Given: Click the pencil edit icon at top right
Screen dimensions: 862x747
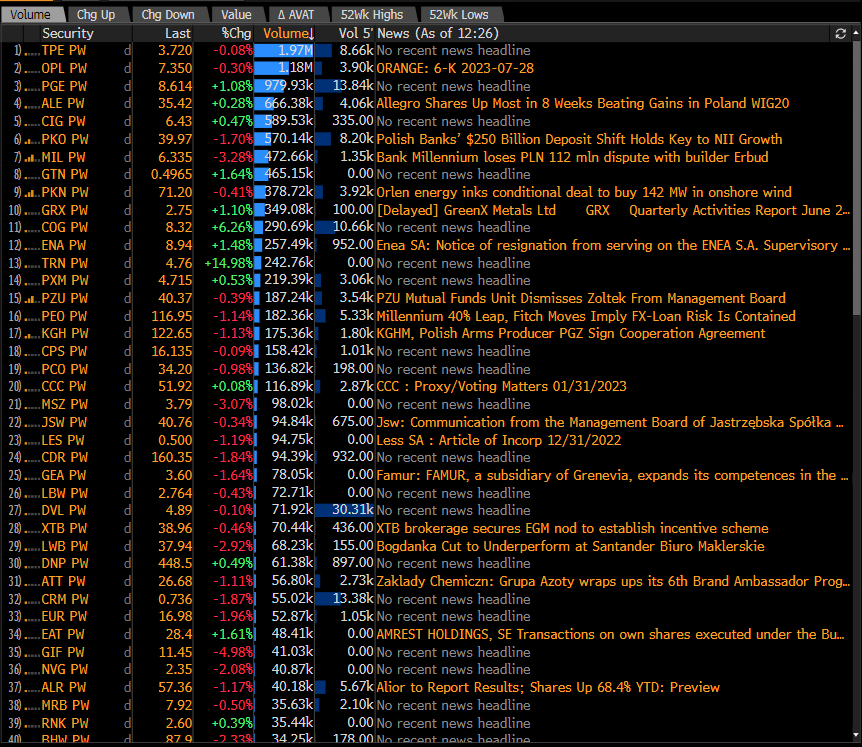Looking at the screenshot, I should point(852,33).
